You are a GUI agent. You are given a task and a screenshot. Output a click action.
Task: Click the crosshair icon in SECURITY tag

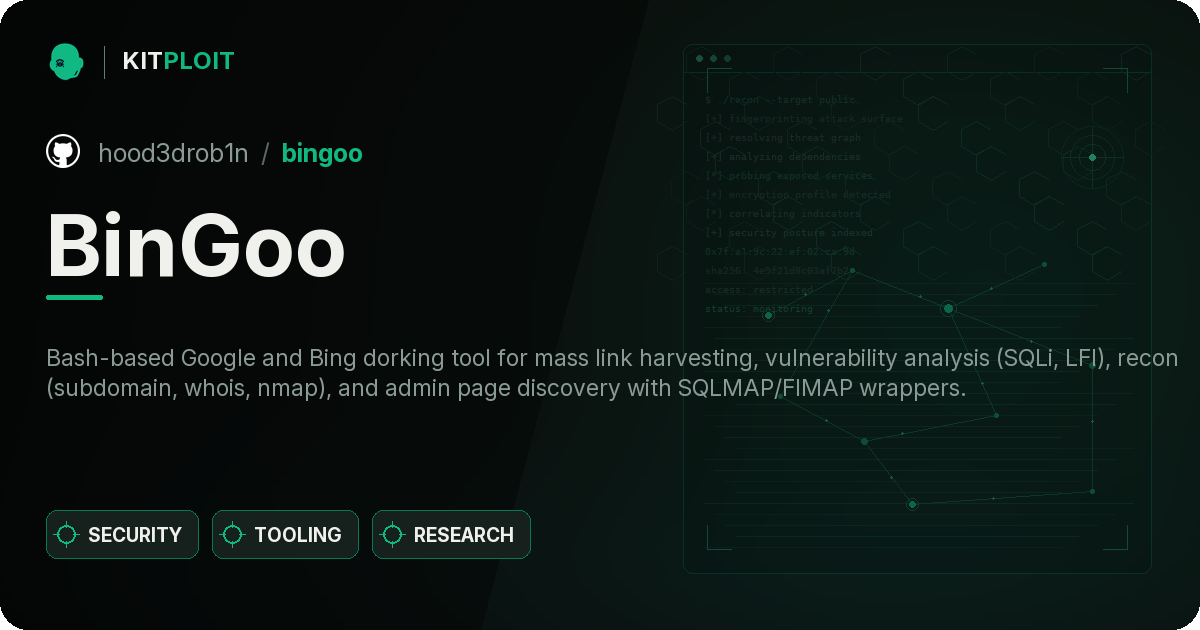click(67, 535)
